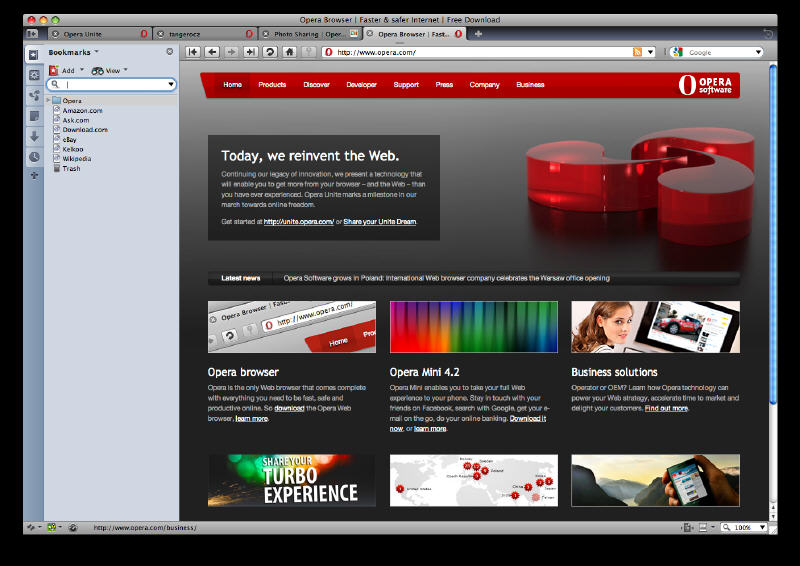The image size is (800, 566).
Task: Open bookmark search field dropdown arrow
Action: pyautogui.click(x=170, y=84)
